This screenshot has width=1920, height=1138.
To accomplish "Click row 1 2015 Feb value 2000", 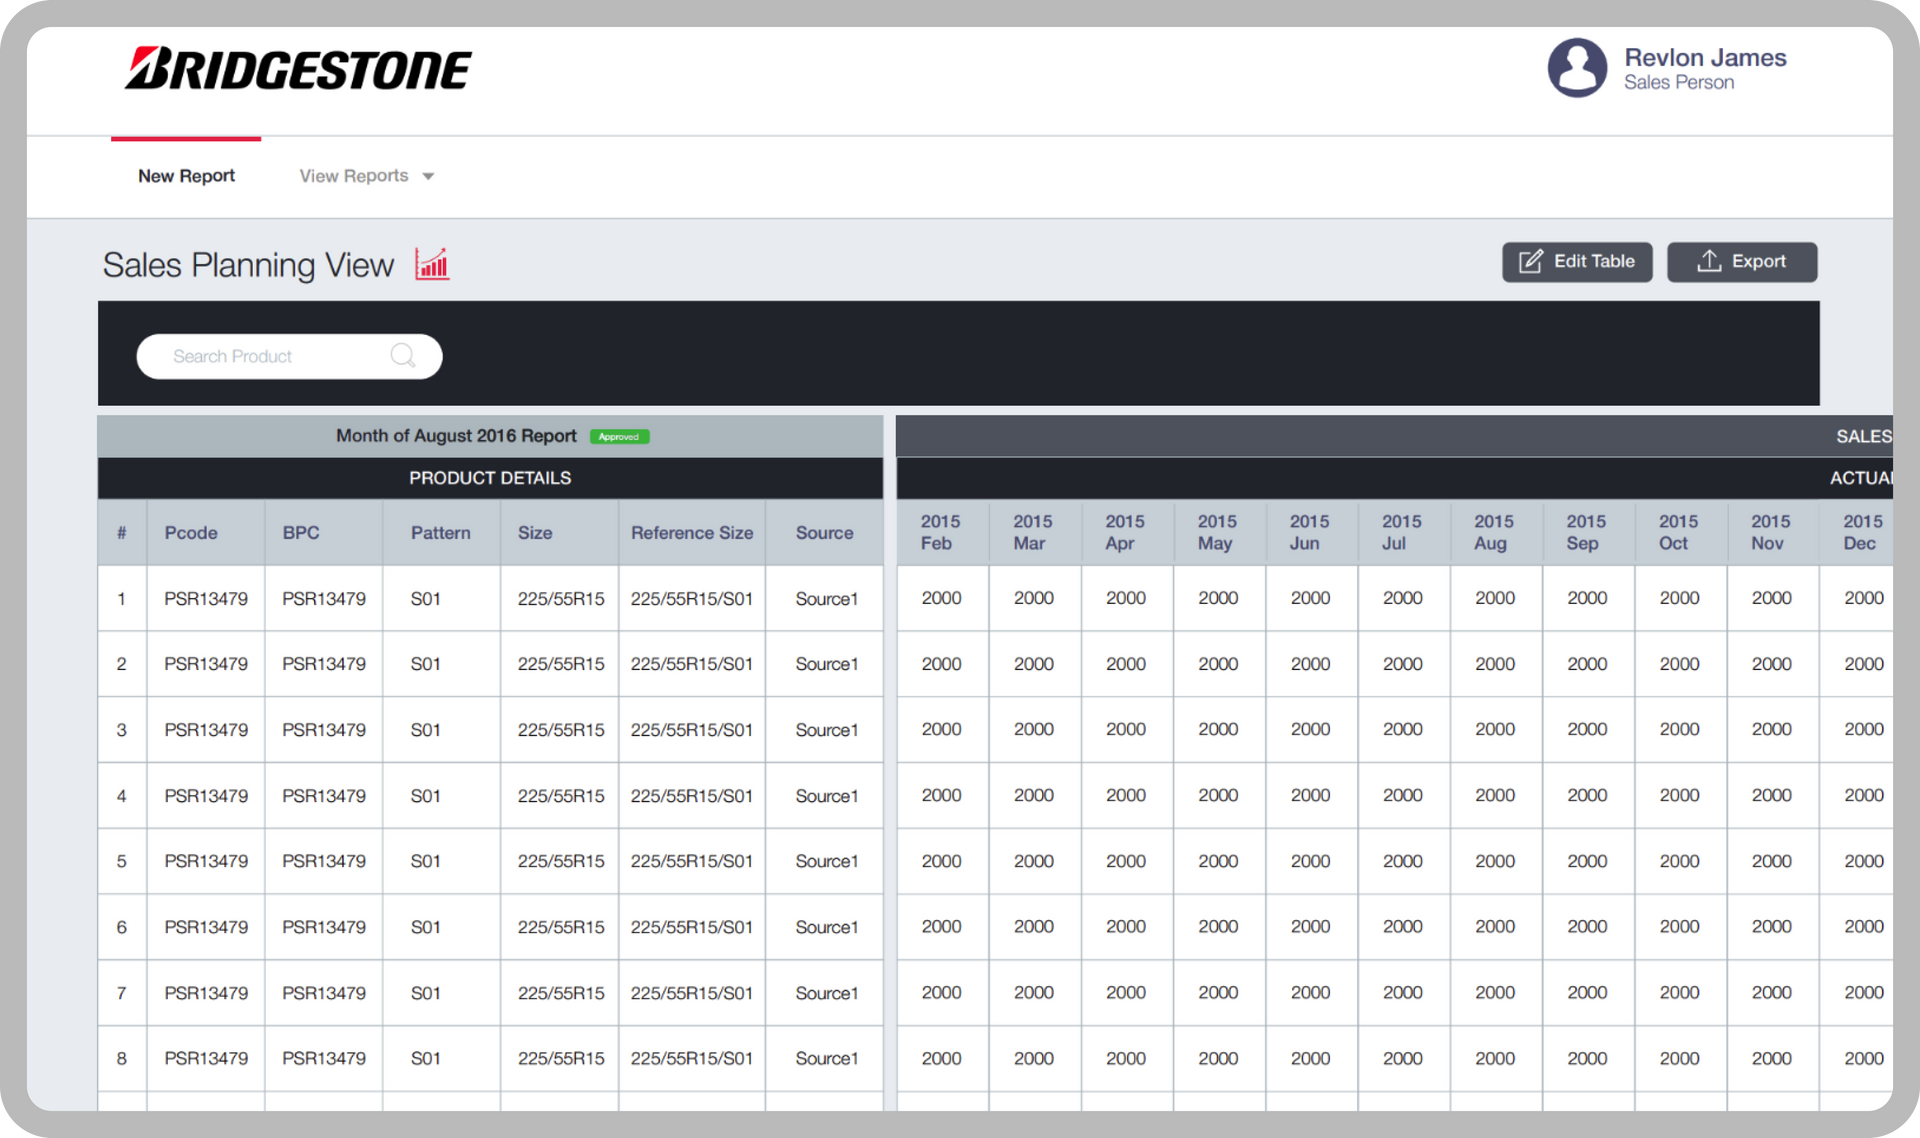I will 942,598.
